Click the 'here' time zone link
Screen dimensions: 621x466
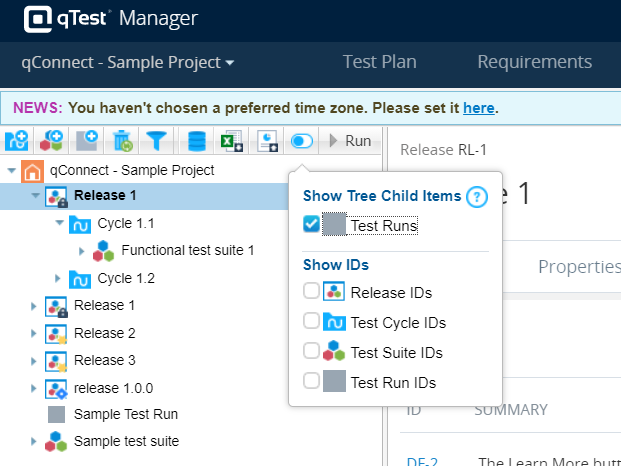point(478,107)
